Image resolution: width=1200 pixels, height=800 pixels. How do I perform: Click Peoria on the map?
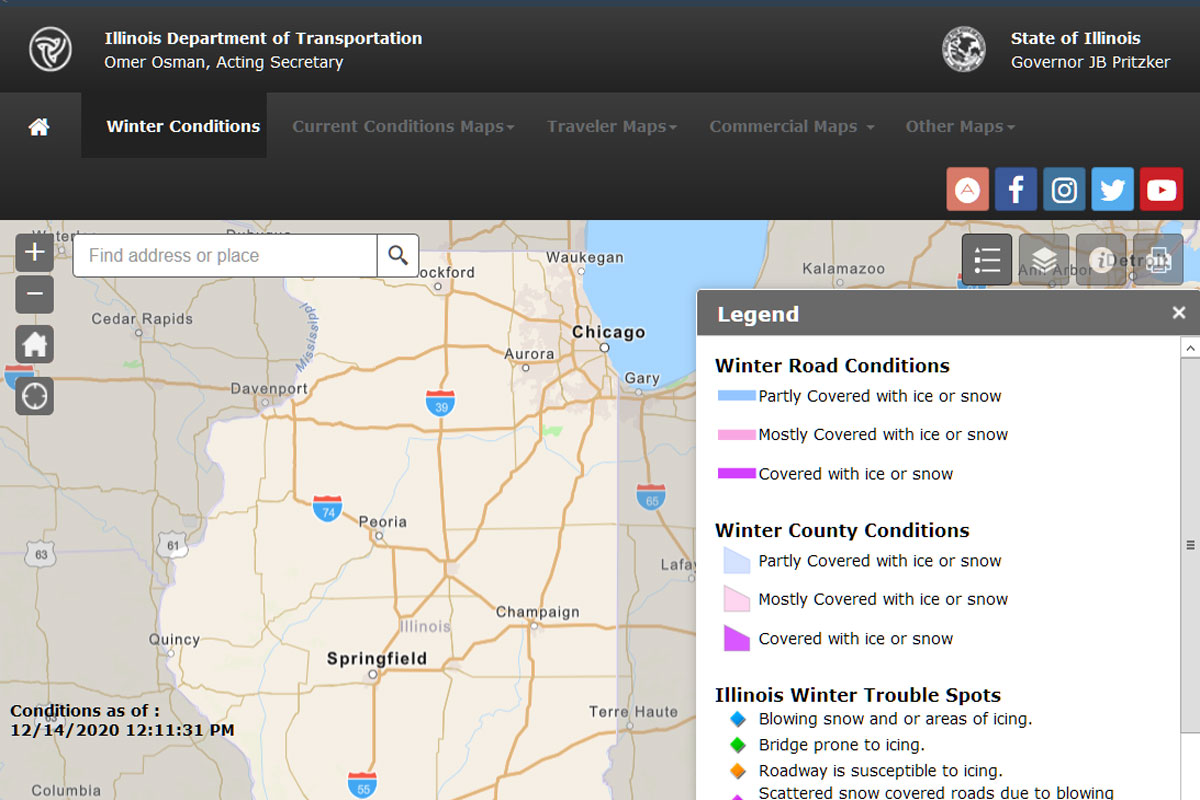tap(382, 521)
